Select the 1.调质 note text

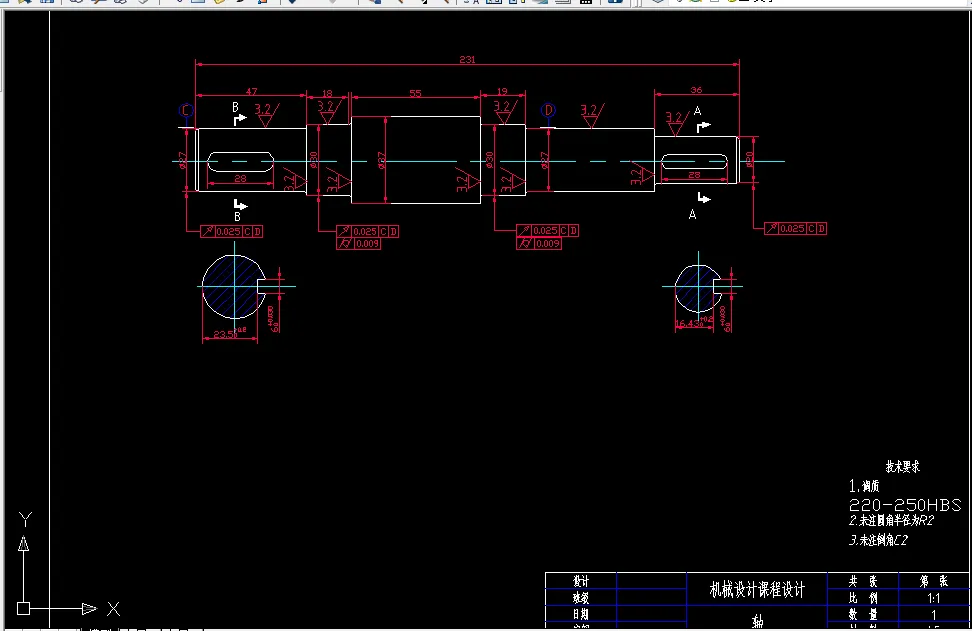(x=864, y=486)
